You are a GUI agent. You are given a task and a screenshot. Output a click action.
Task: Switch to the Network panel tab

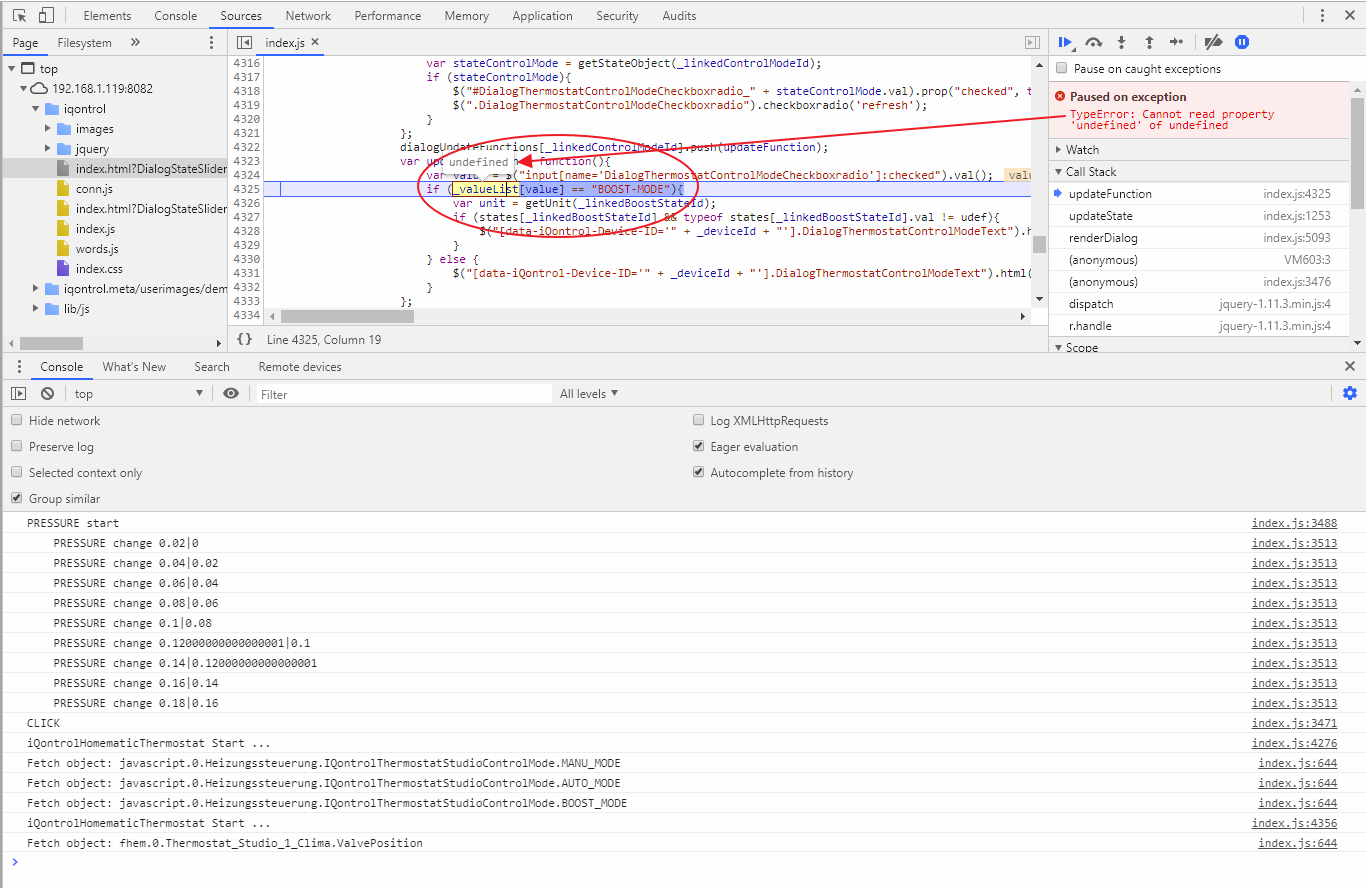click(308, 16)
